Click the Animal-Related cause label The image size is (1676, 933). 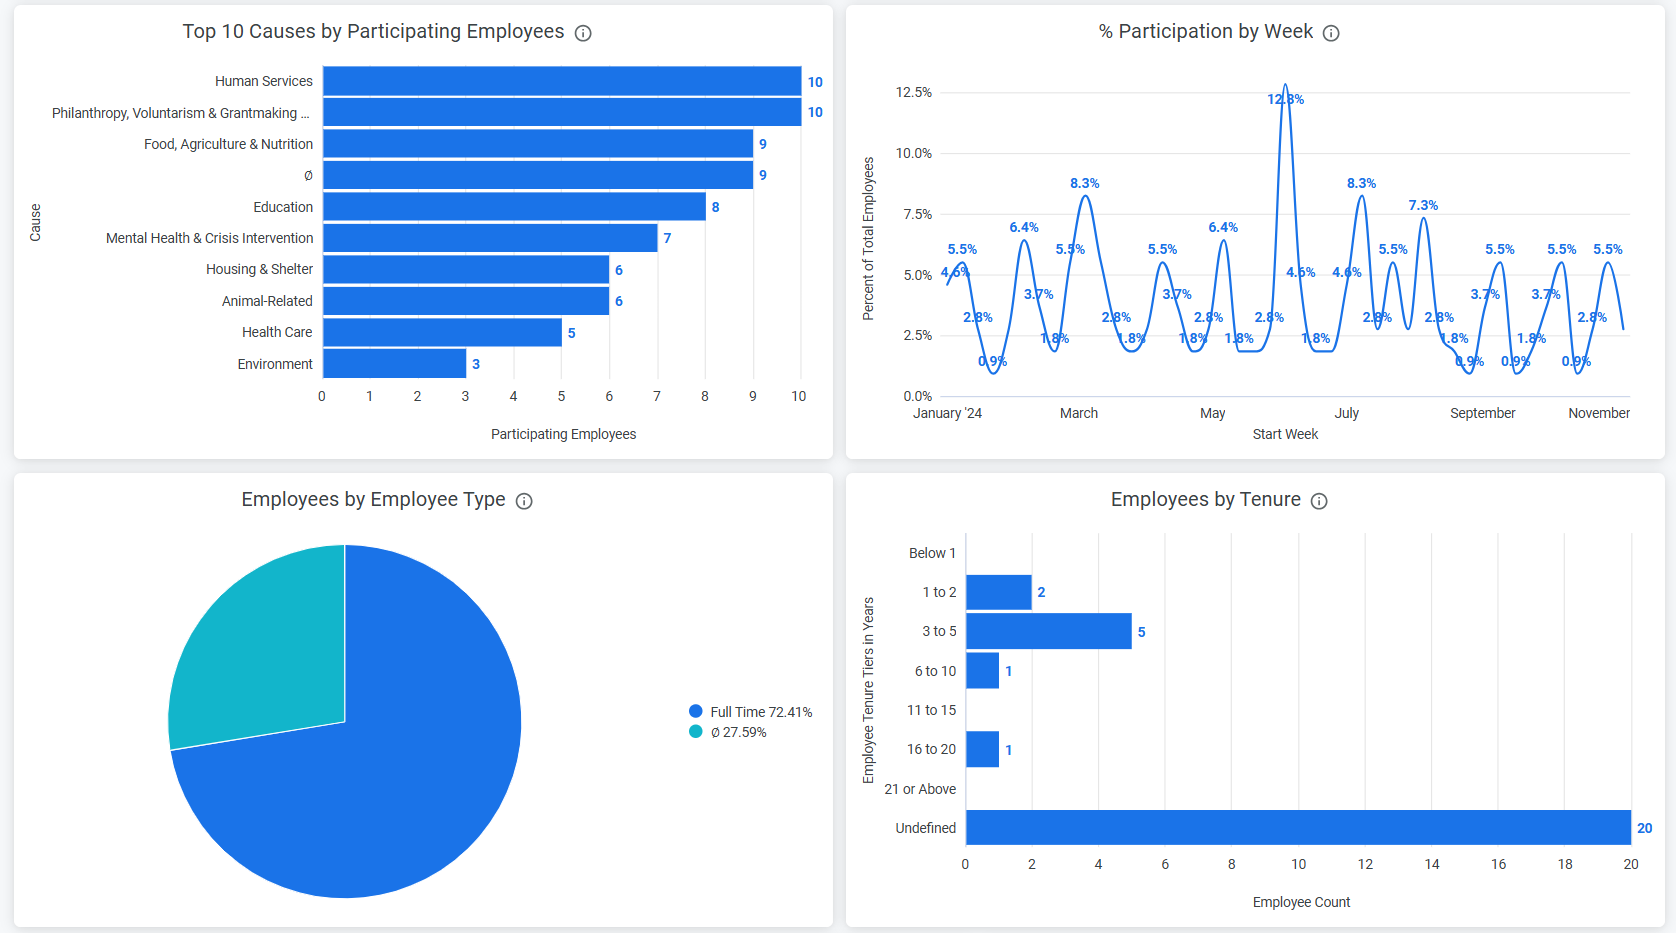click(267, 301)
